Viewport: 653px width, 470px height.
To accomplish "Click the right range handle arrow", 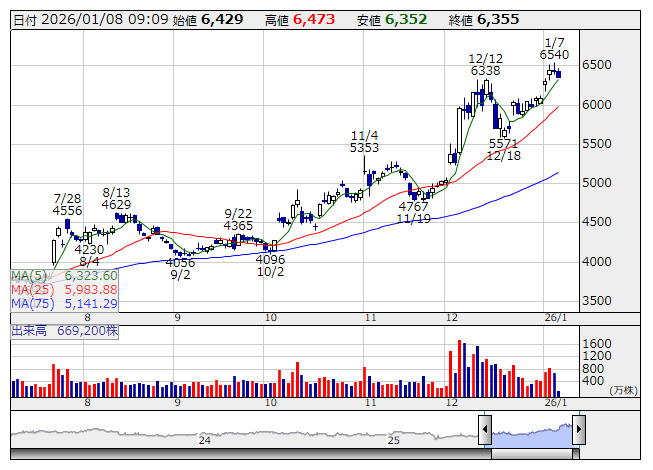I will [578, 431].
